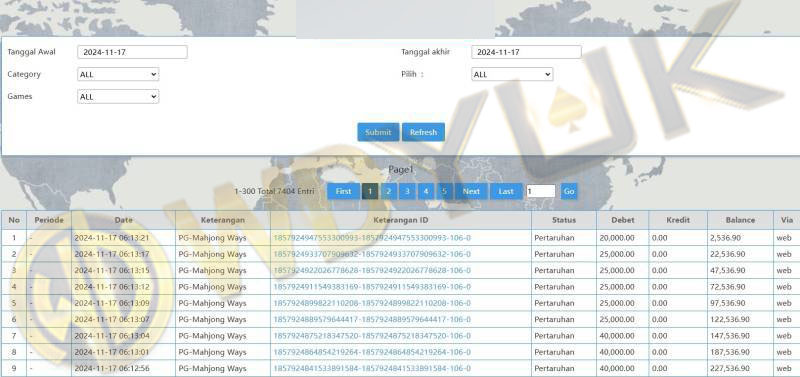Open Keterangan ID link ending 644417-106-0
This screenshot has width=800, height=377.
[372, 319]
